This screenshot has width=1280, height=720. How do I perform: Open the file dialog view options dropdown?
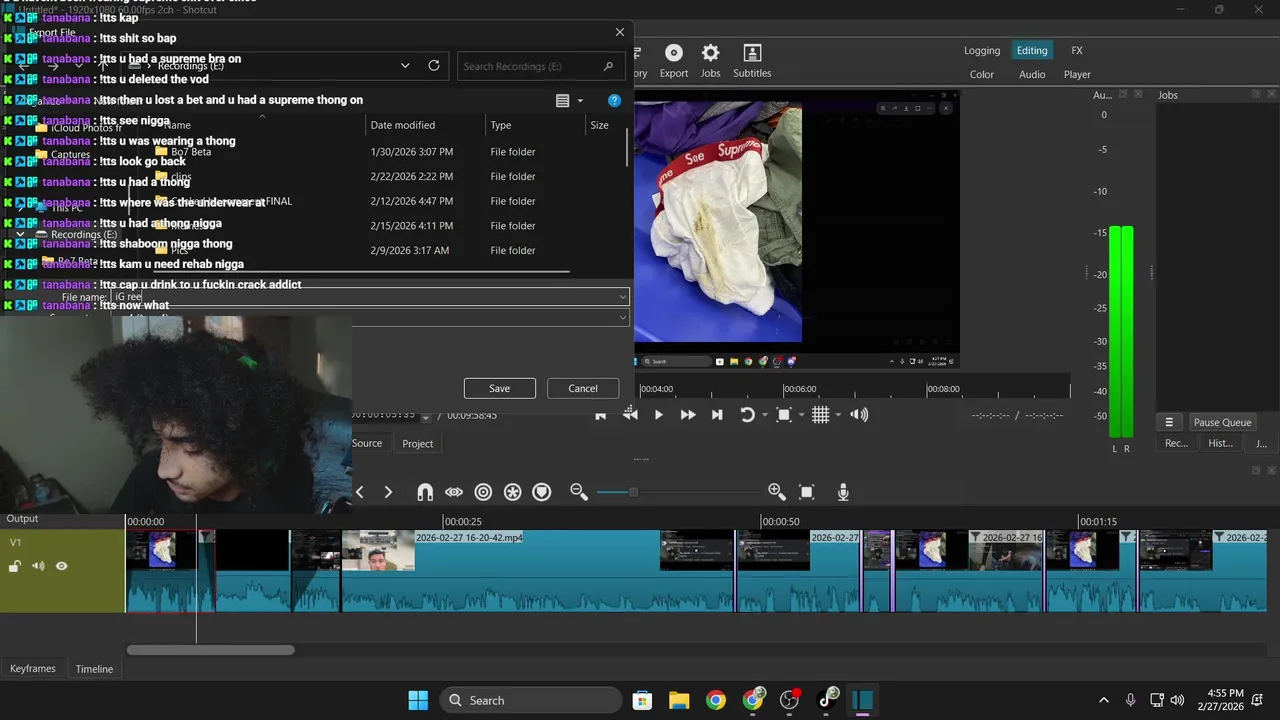click(580, 101)
